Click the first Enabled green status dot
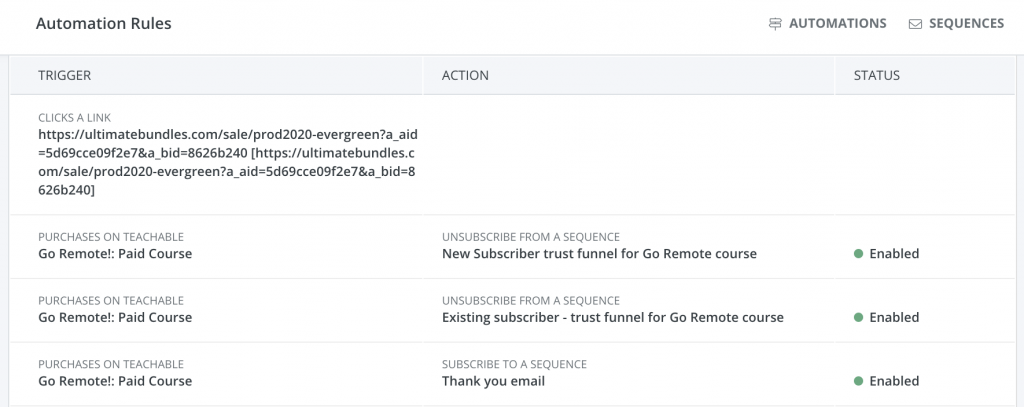This screenshot has height=407, width=1024. tap(858, 254)
